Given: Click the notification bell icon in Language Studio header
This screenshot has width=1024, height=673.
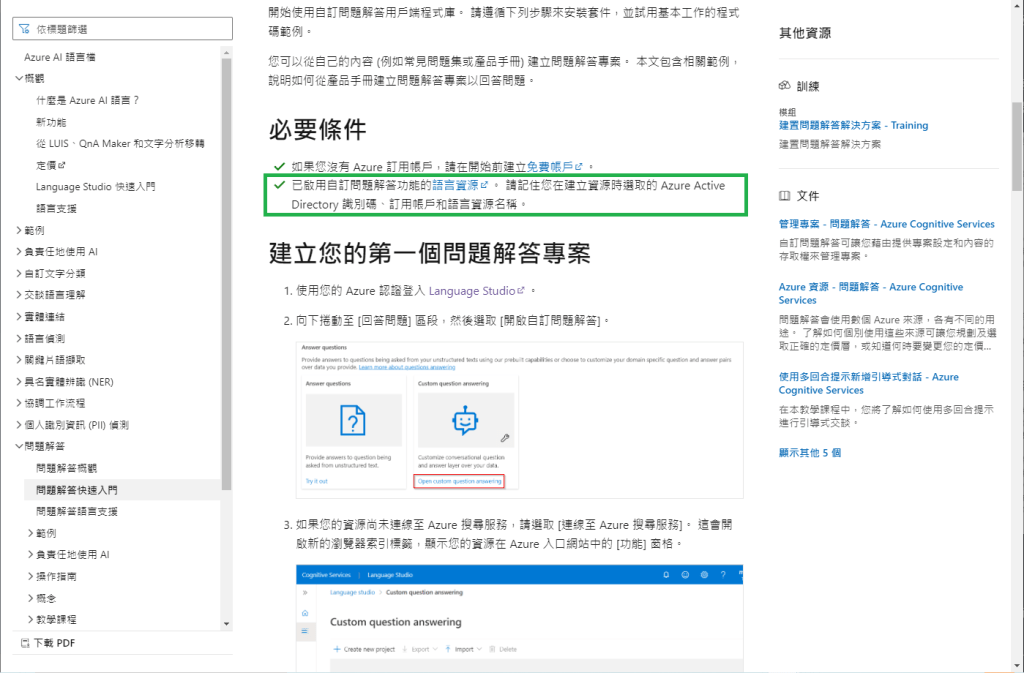Looking at the screenshot, I should [666, 575].
